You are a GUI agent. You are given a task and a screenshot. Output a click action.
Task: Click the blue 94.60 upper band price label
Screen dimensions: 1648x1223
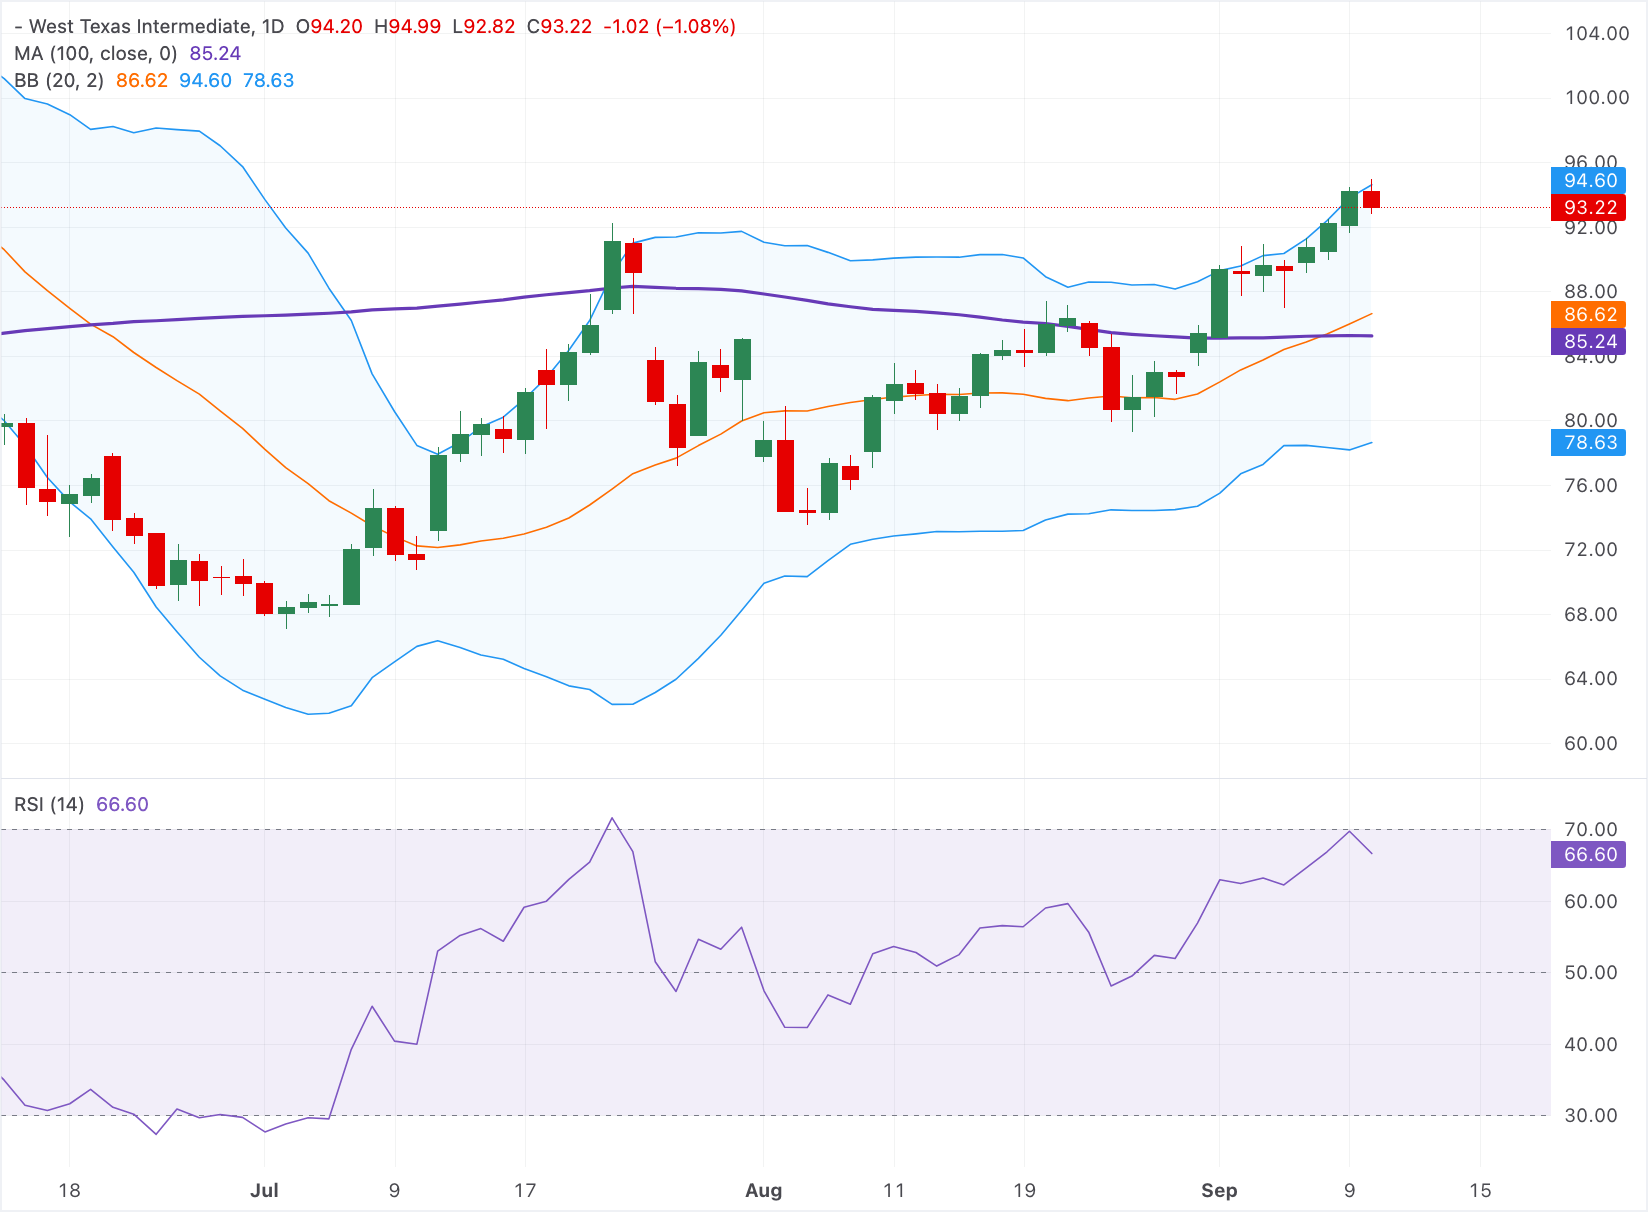tap(1589, 181)
